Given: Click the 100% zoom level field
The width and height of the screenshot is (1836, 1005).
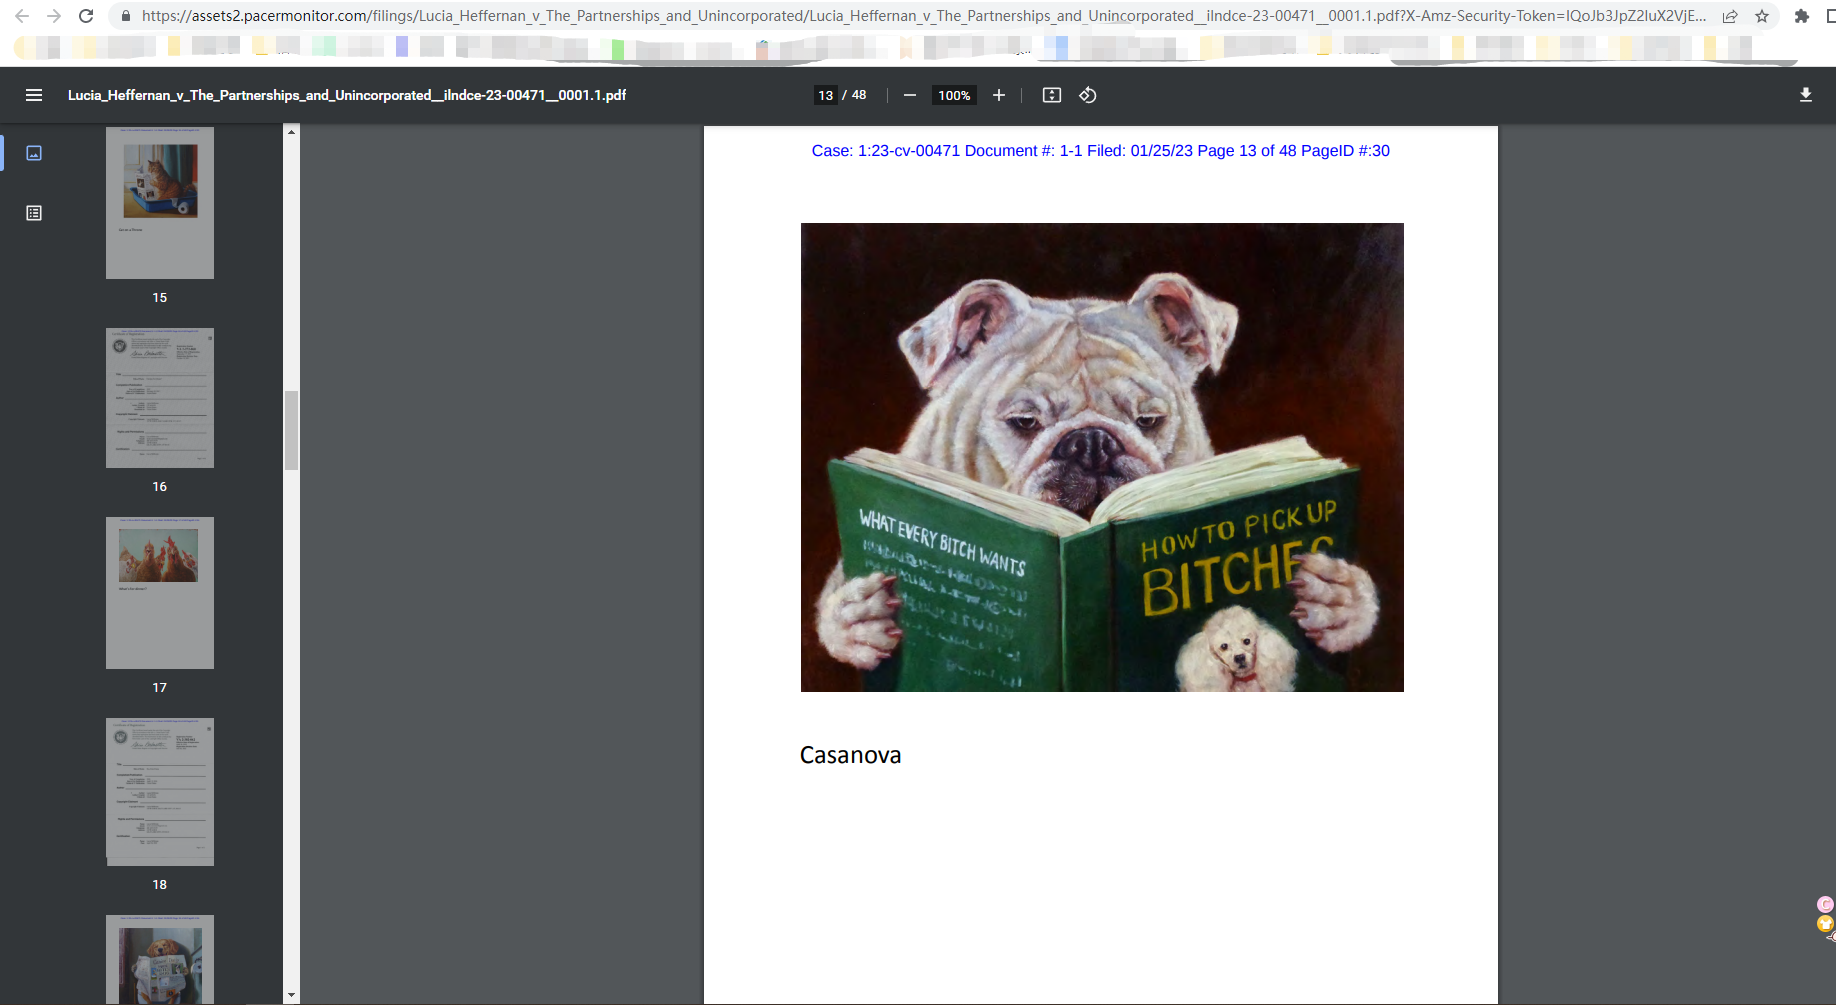Looking at the screenshot, I should click(x=953, y=95).
